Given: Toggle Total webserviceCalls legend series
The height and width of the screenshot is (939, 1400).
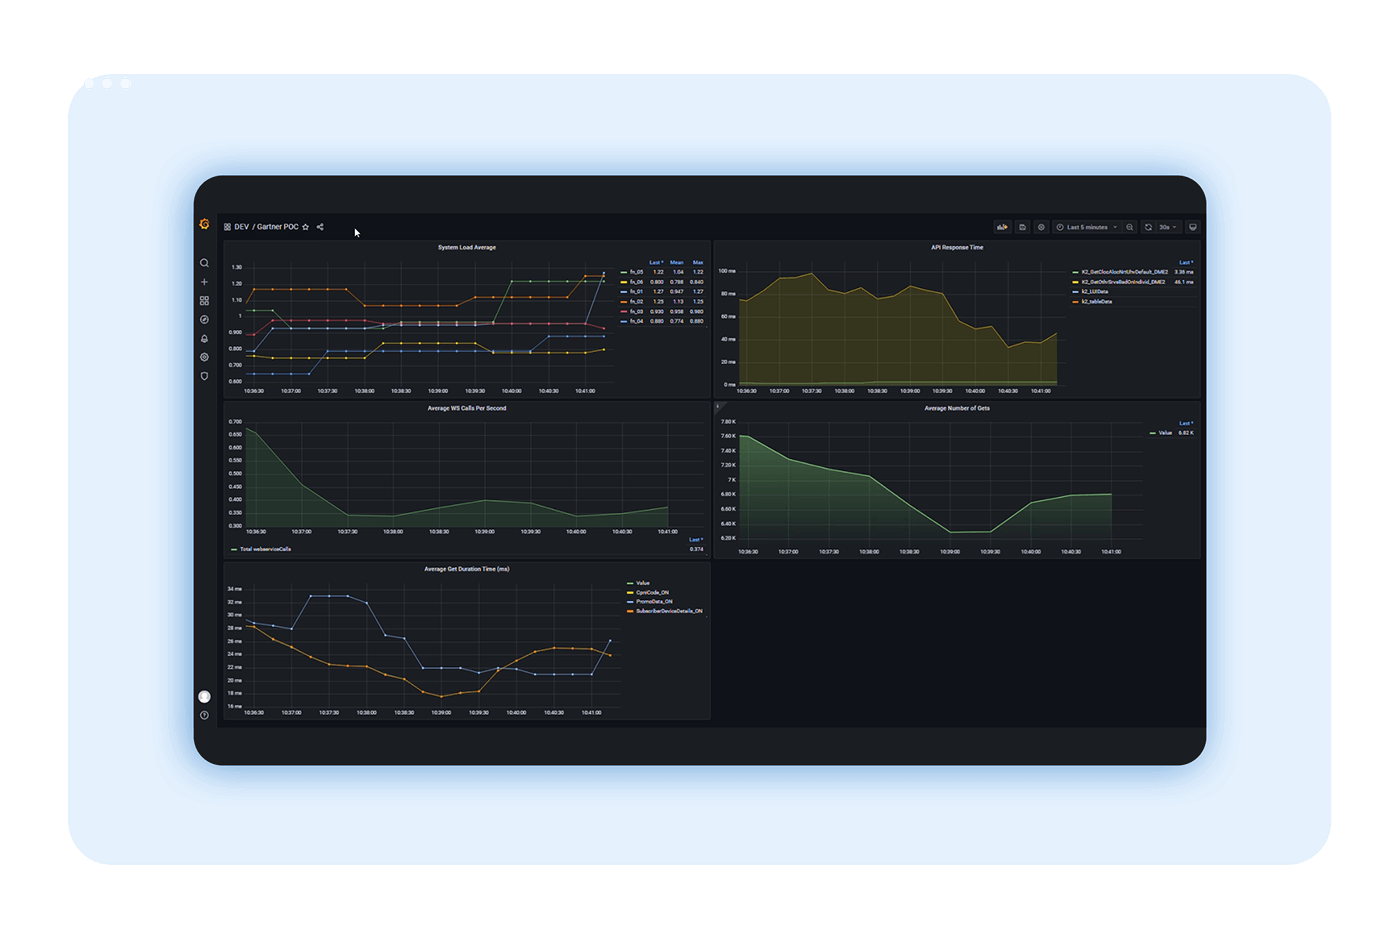Looking at the screenshot, I should point(265,549).
